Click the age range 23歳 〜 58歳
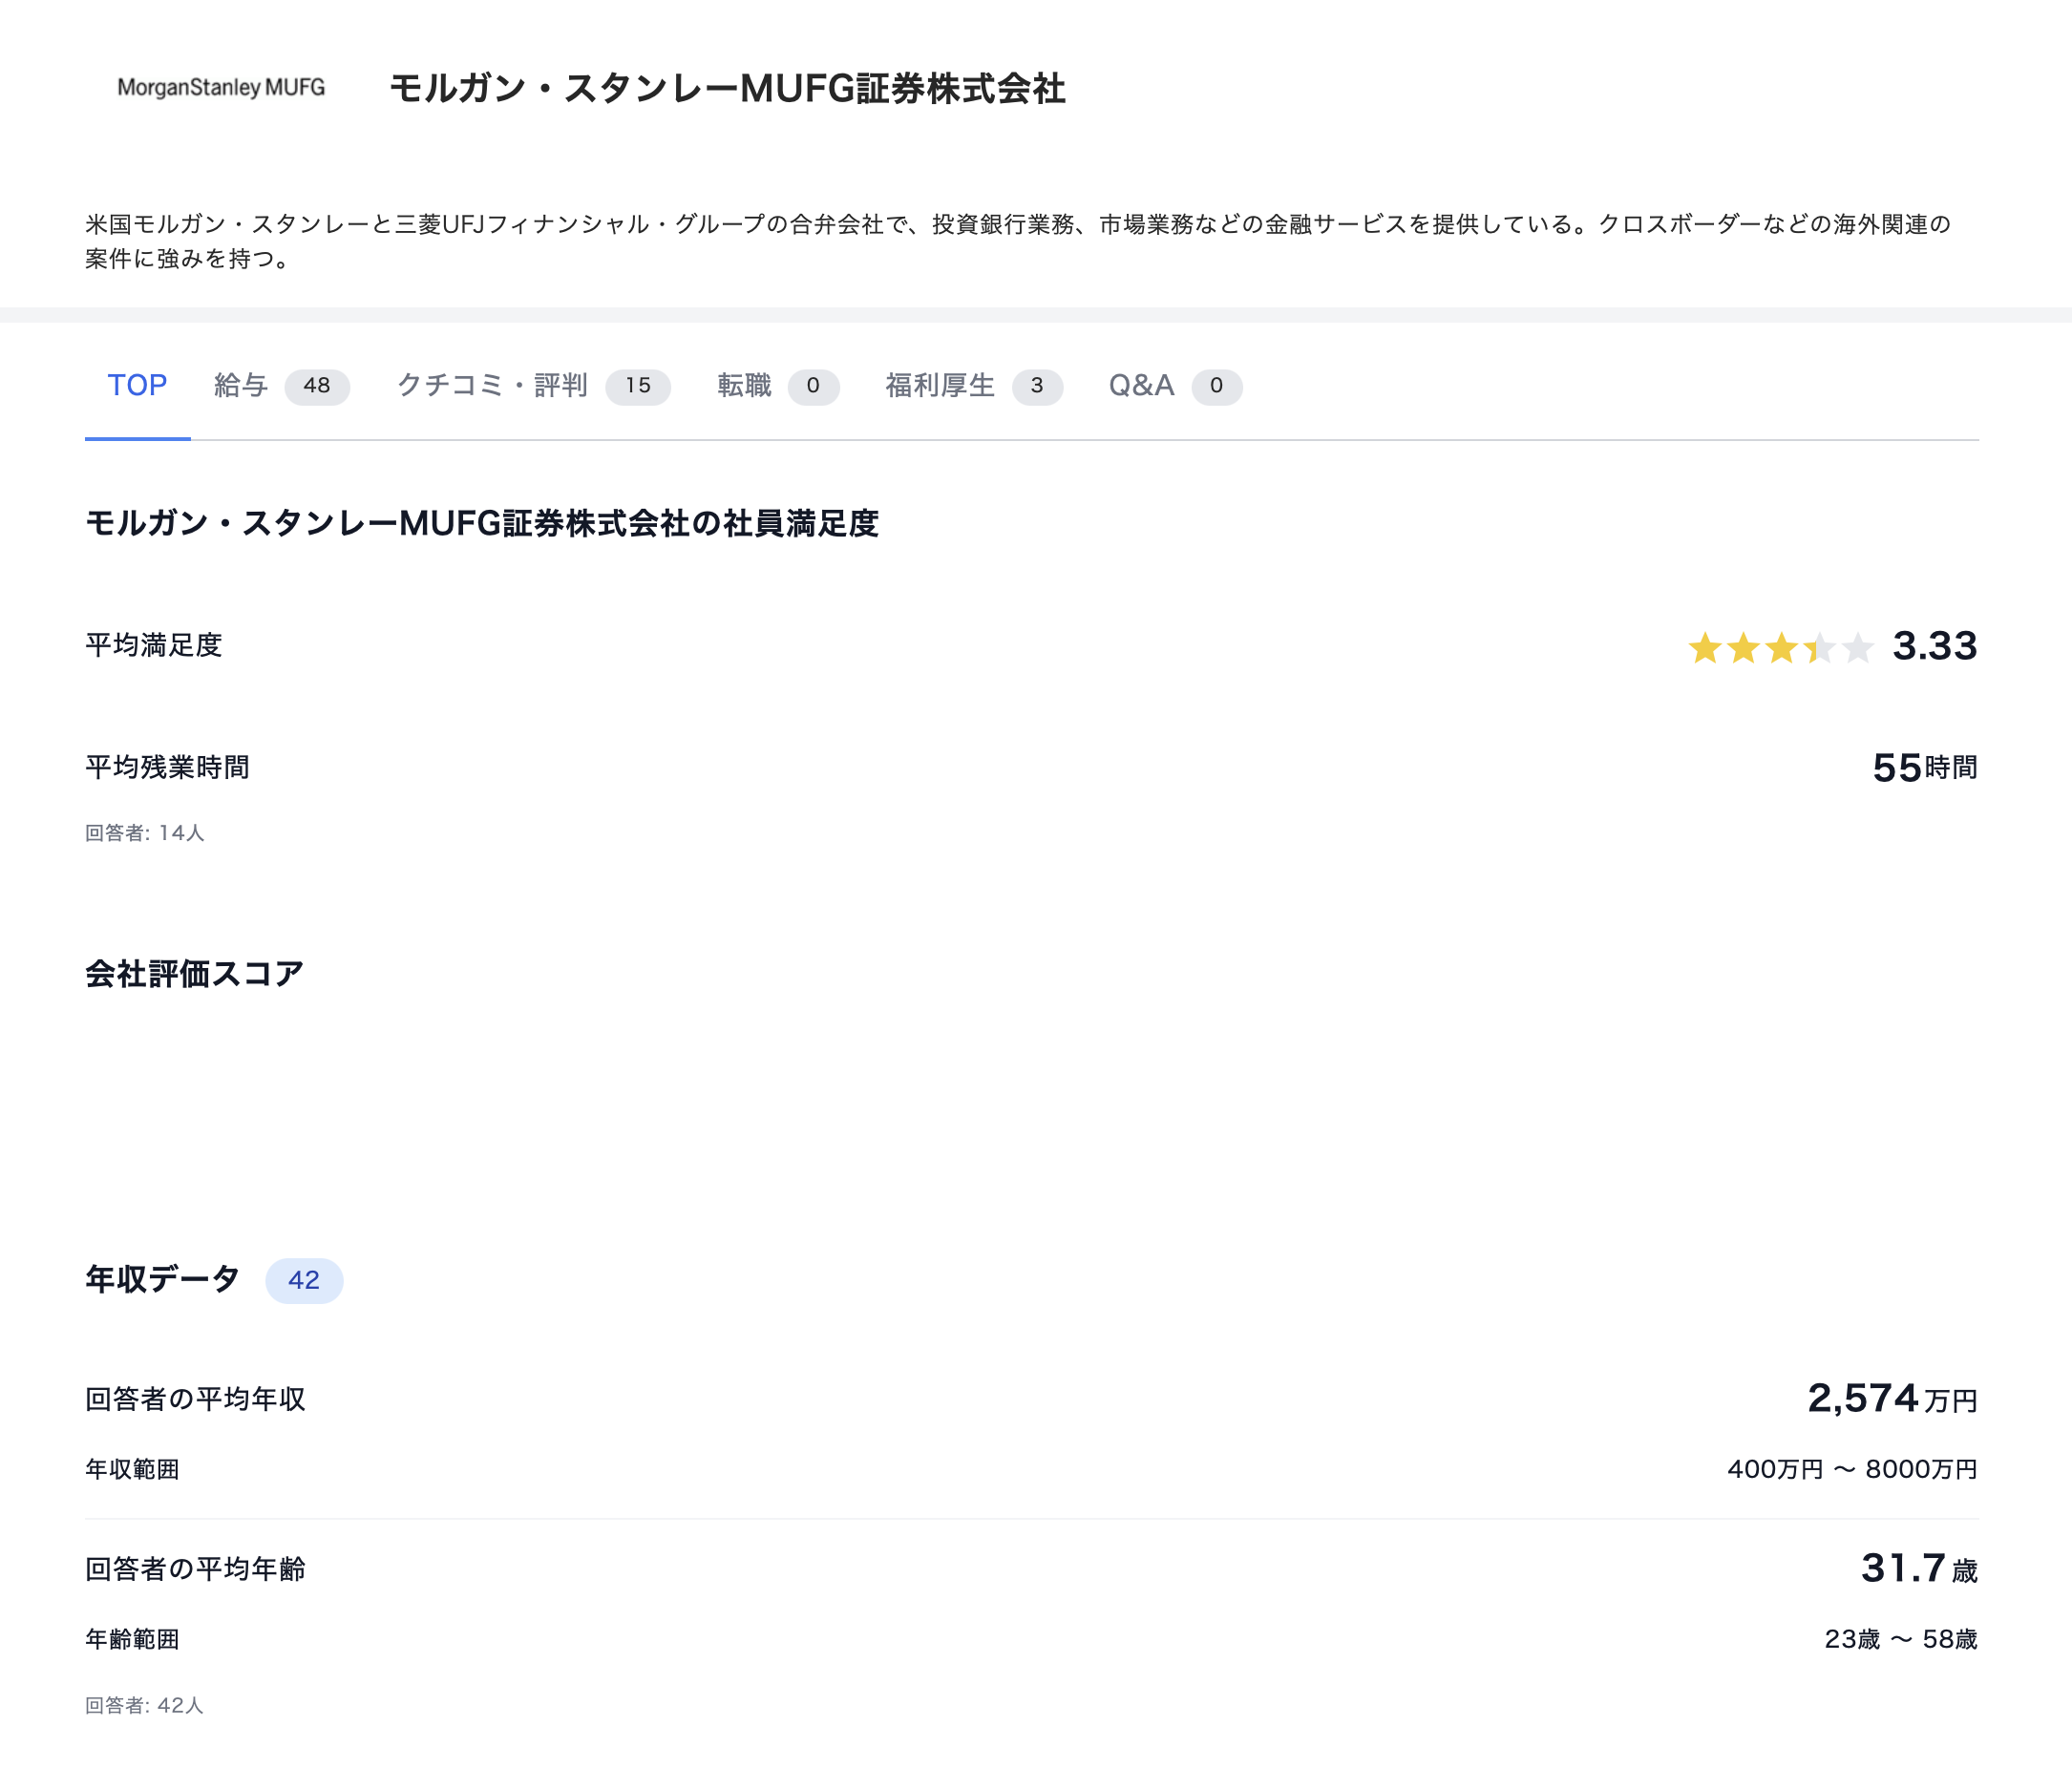Viewport: 2072px width, 1768px height. [x=1901, y=1640]
